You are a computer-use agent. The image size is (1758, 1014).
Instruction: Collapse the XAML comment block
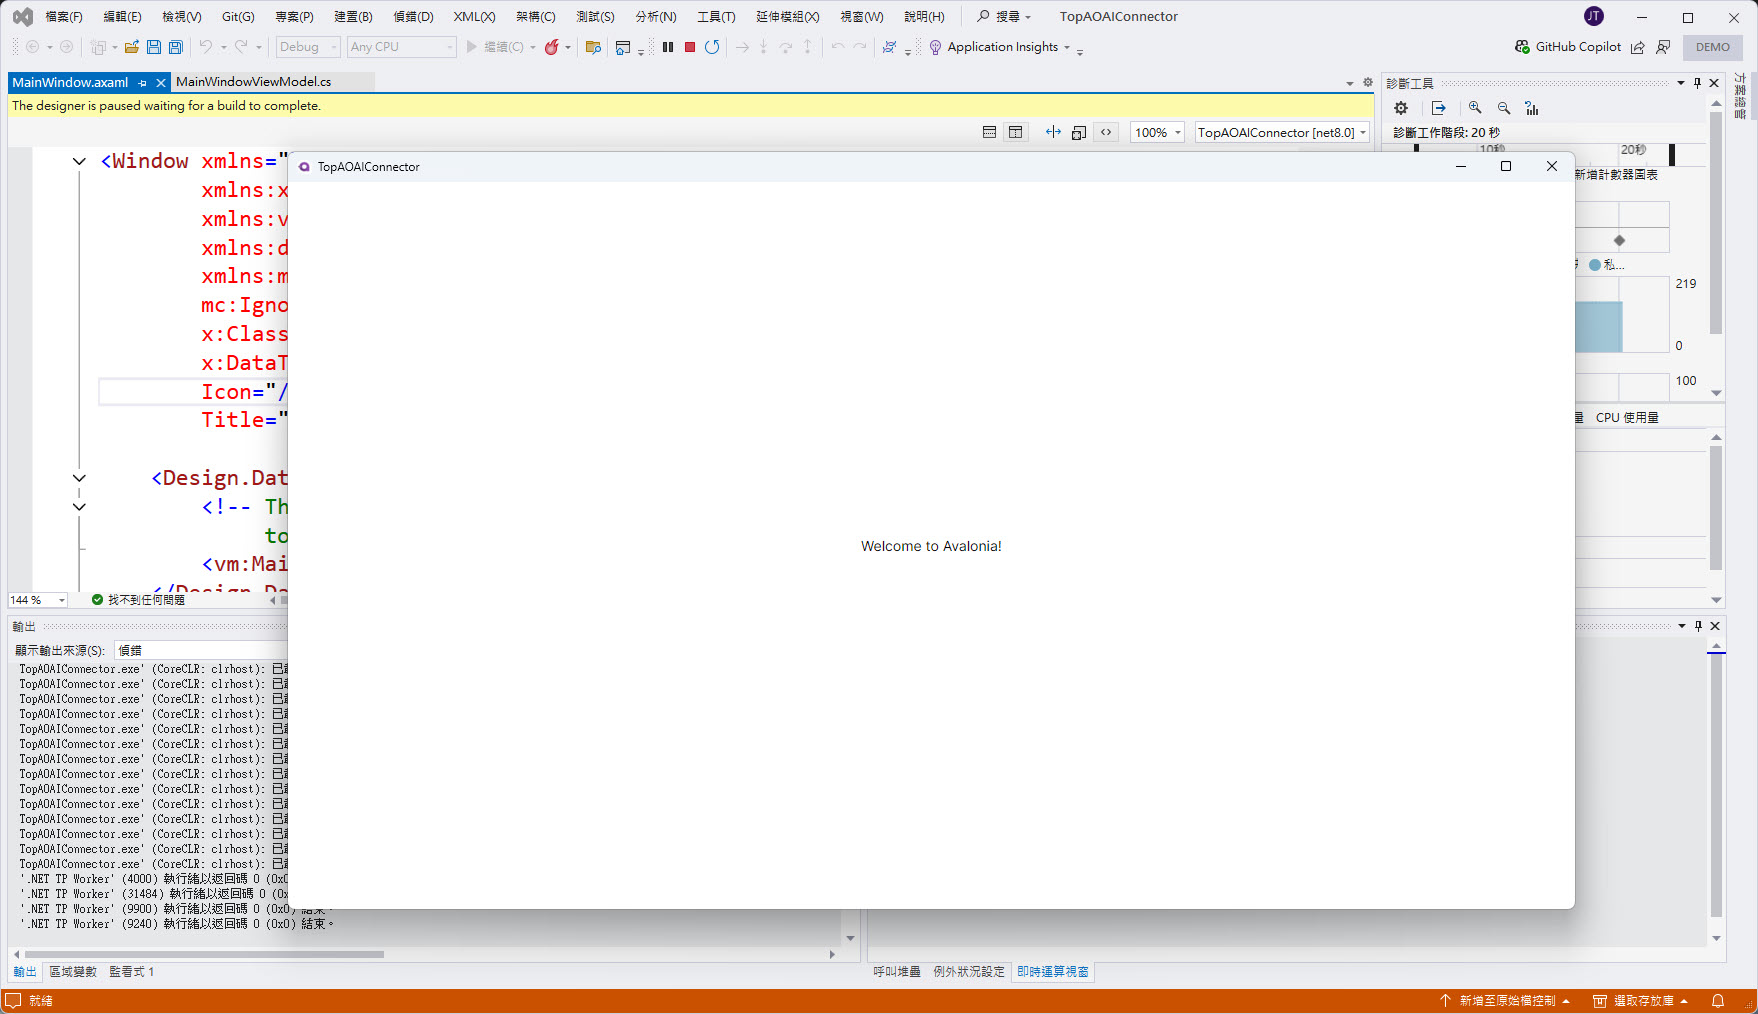tap(79, 507)
